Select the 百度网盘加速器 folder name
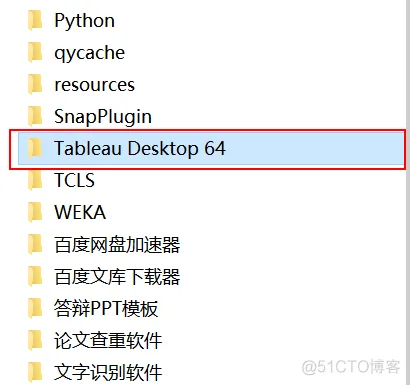Viewport: 410px width, 385px height. point(117,245)
